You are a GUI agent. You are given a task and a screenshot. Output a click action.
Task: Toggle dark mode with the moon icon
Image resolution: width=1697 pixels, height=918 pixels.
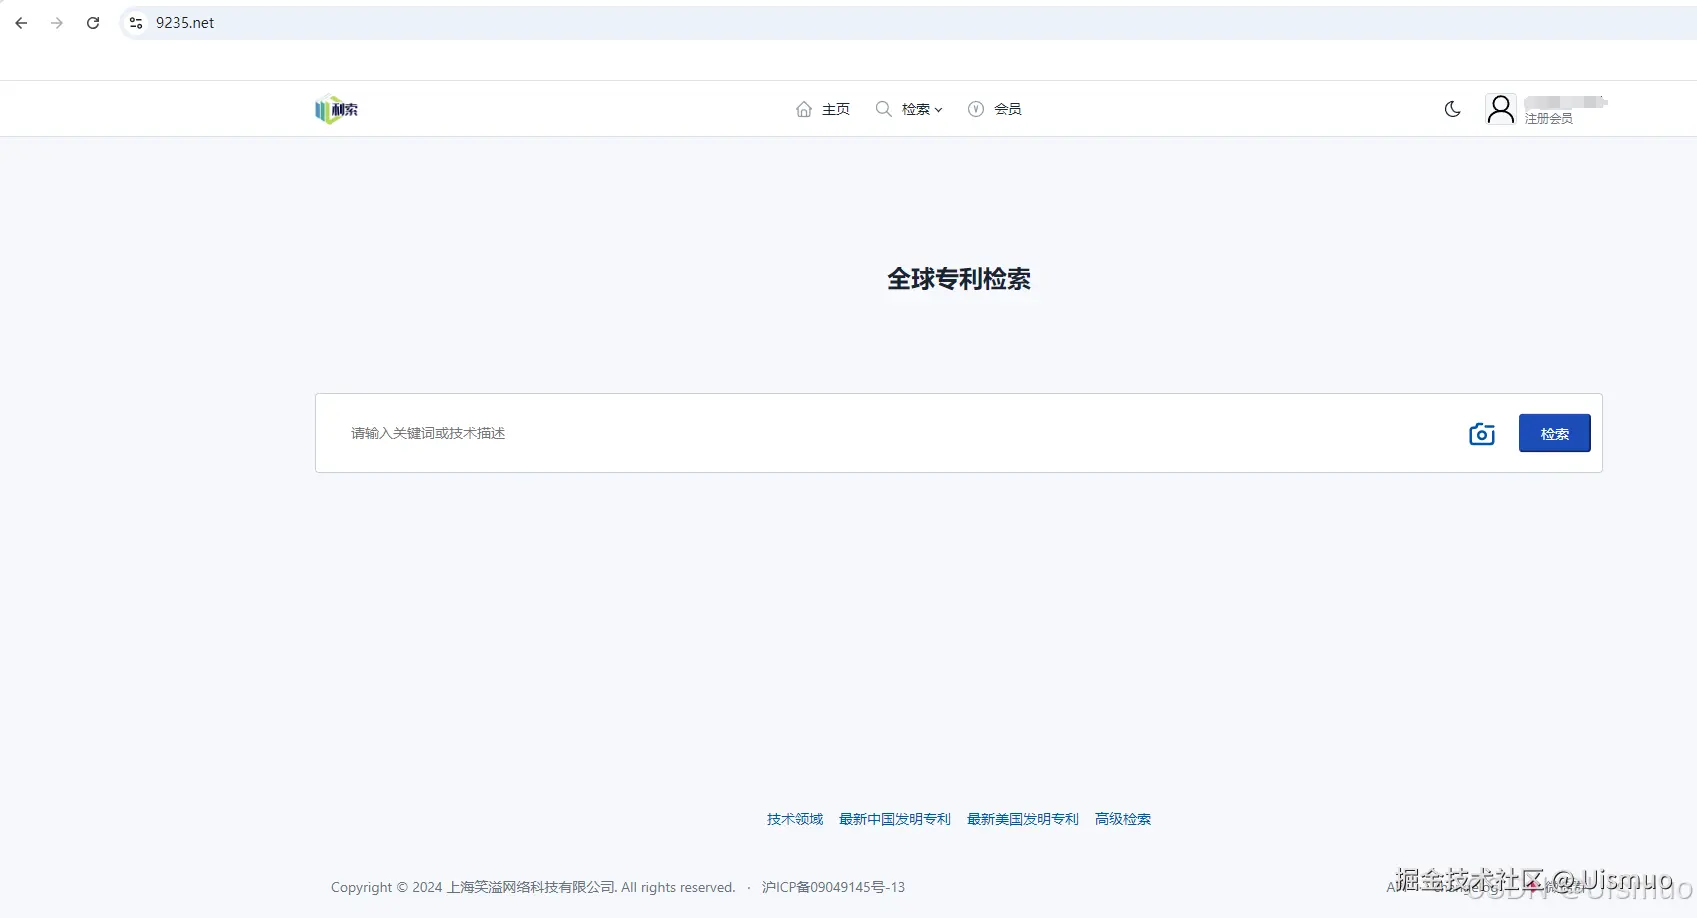(x=1452, y=109)
